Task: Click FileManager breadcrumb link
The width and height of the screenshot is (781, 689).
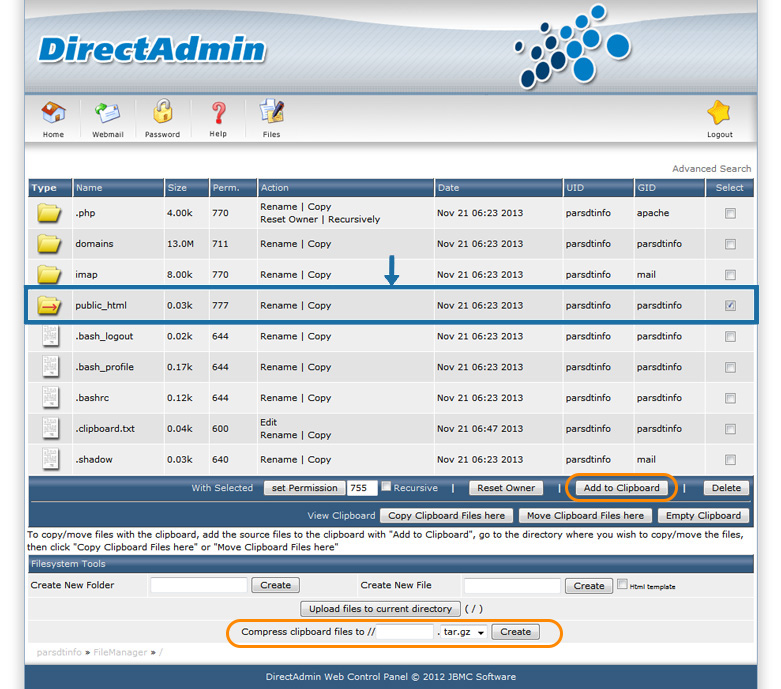Action: pos(120,652)
